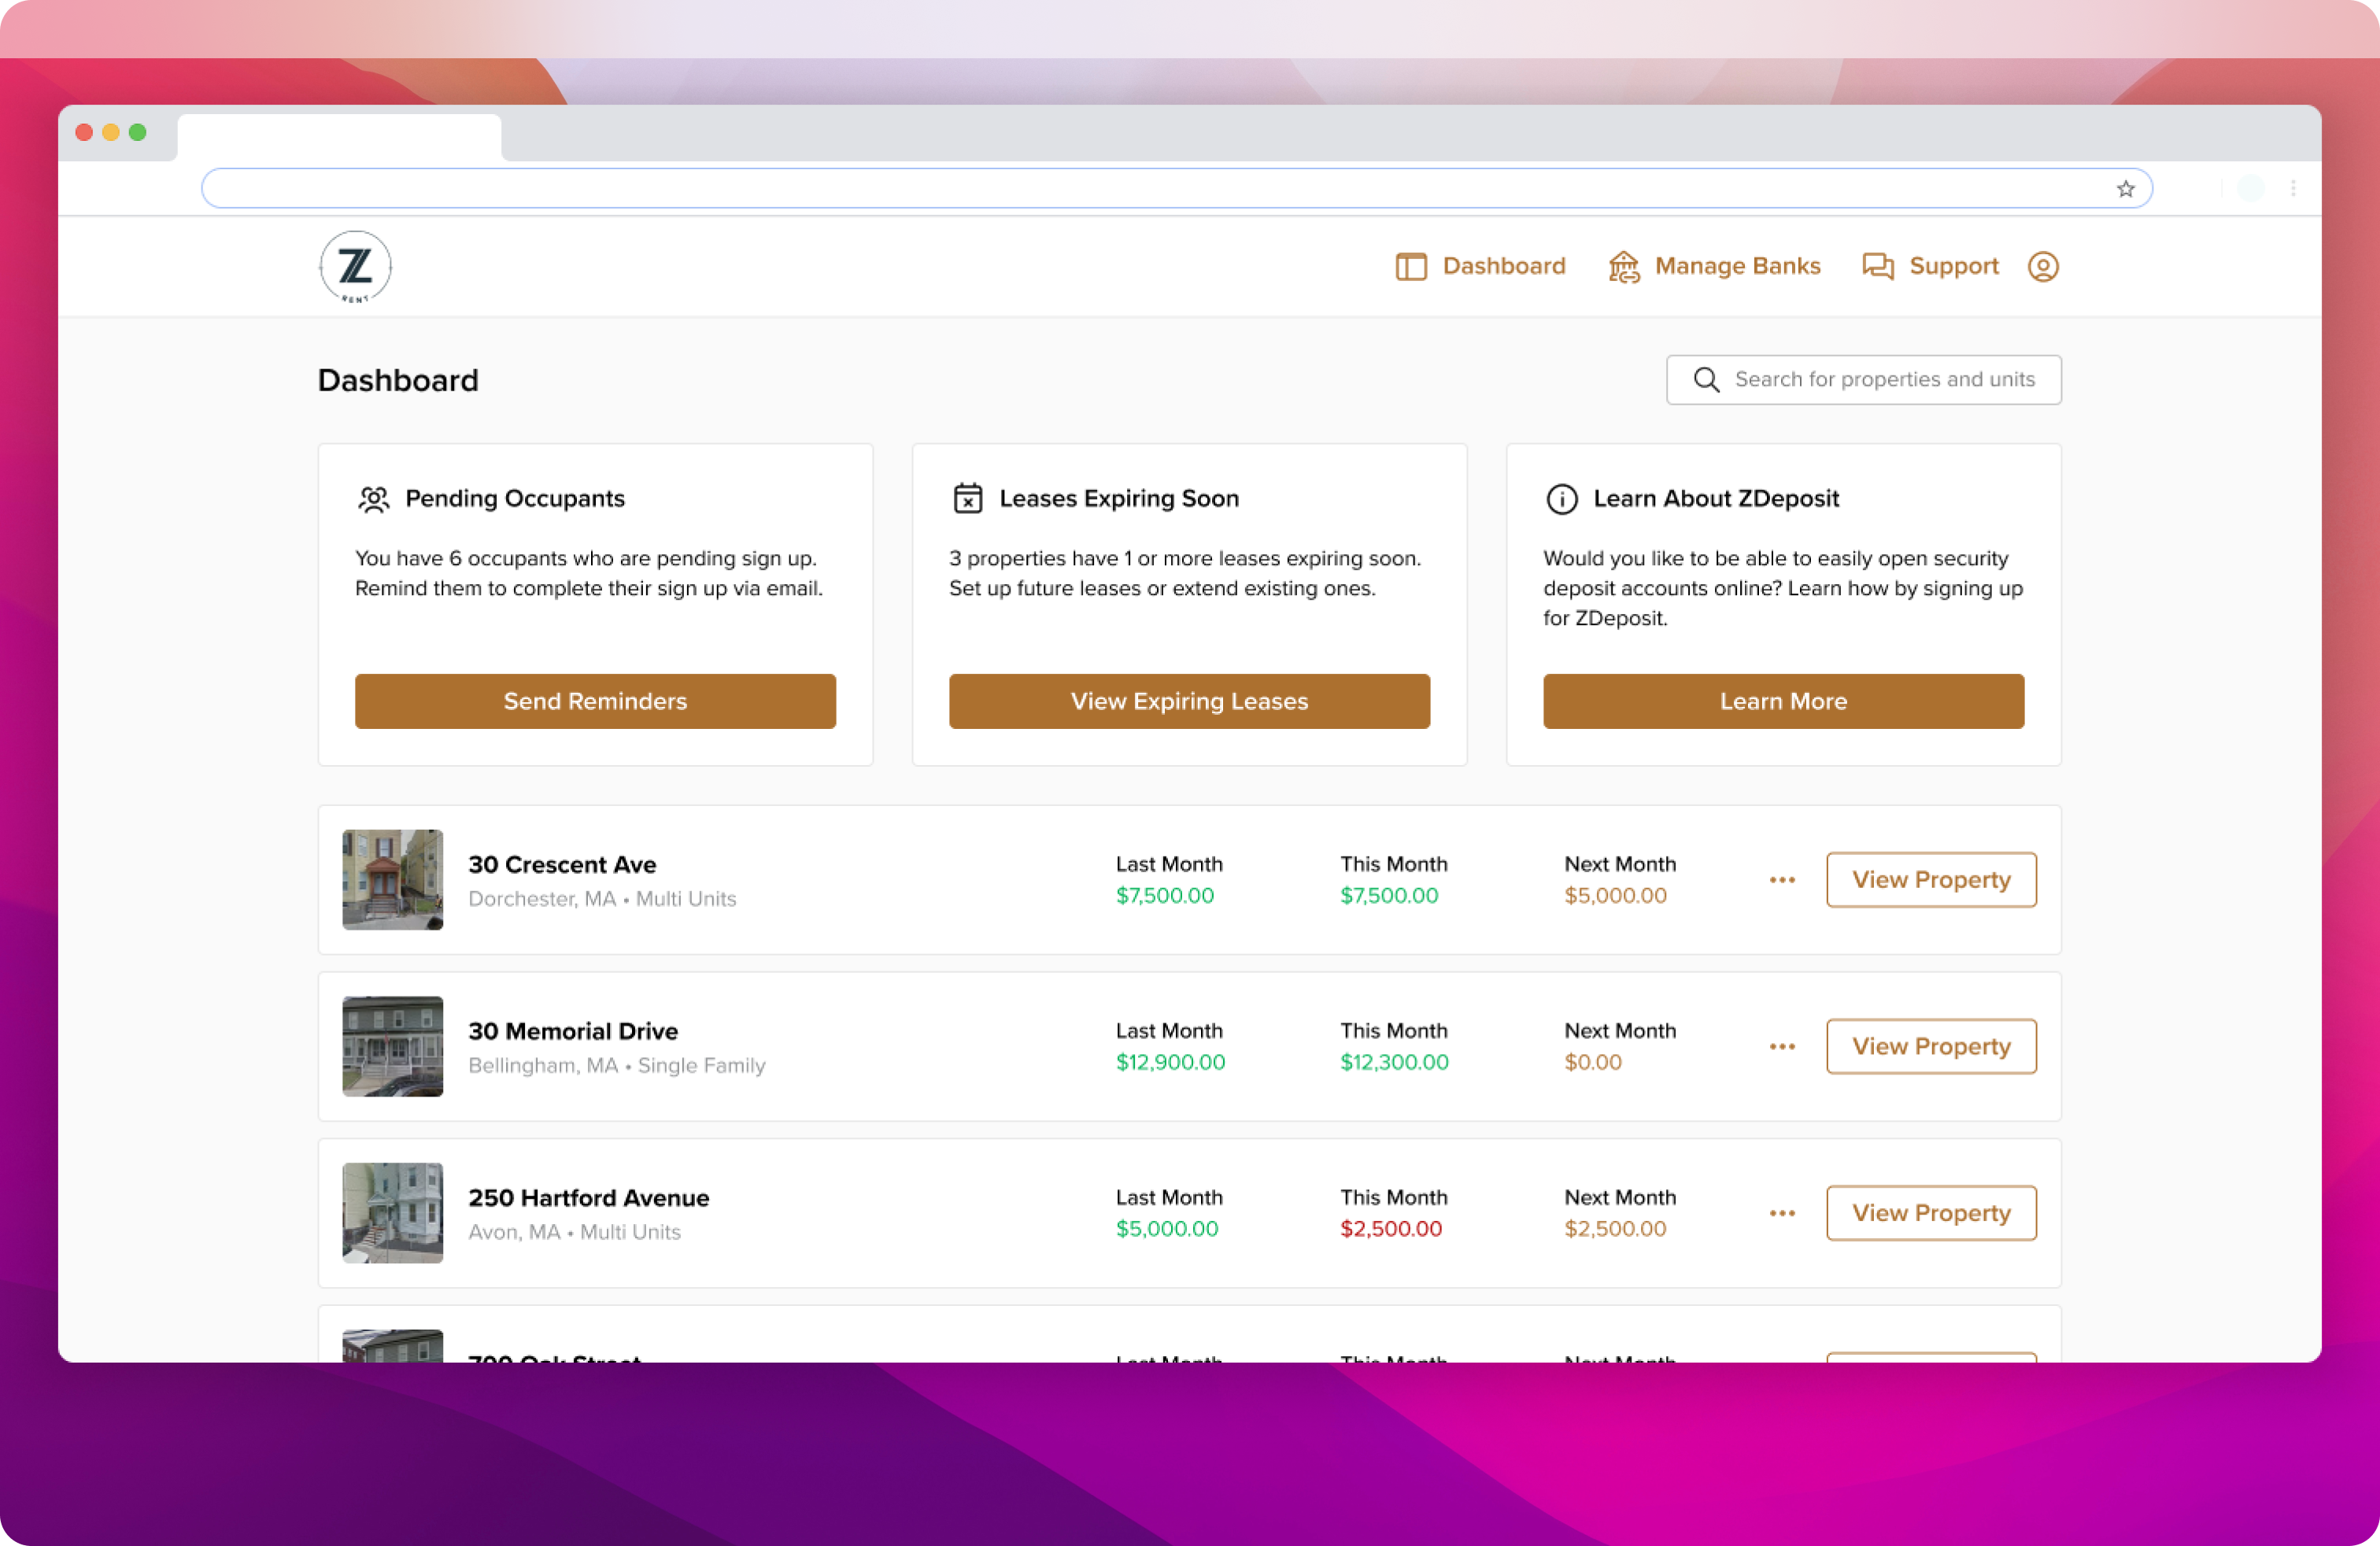Click the more options for 30 Crescent Ave
This screenshot has width=2380, height=1546.
point(1783,880)
